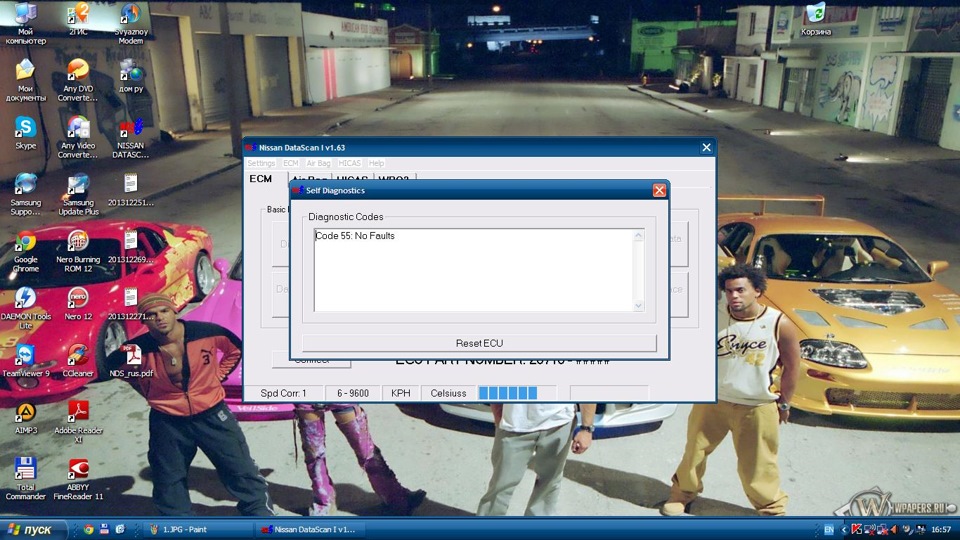Select the 201312271 text file icon
Image resolution: width=960 pixels, height=540 pixels.
[130, 304]
